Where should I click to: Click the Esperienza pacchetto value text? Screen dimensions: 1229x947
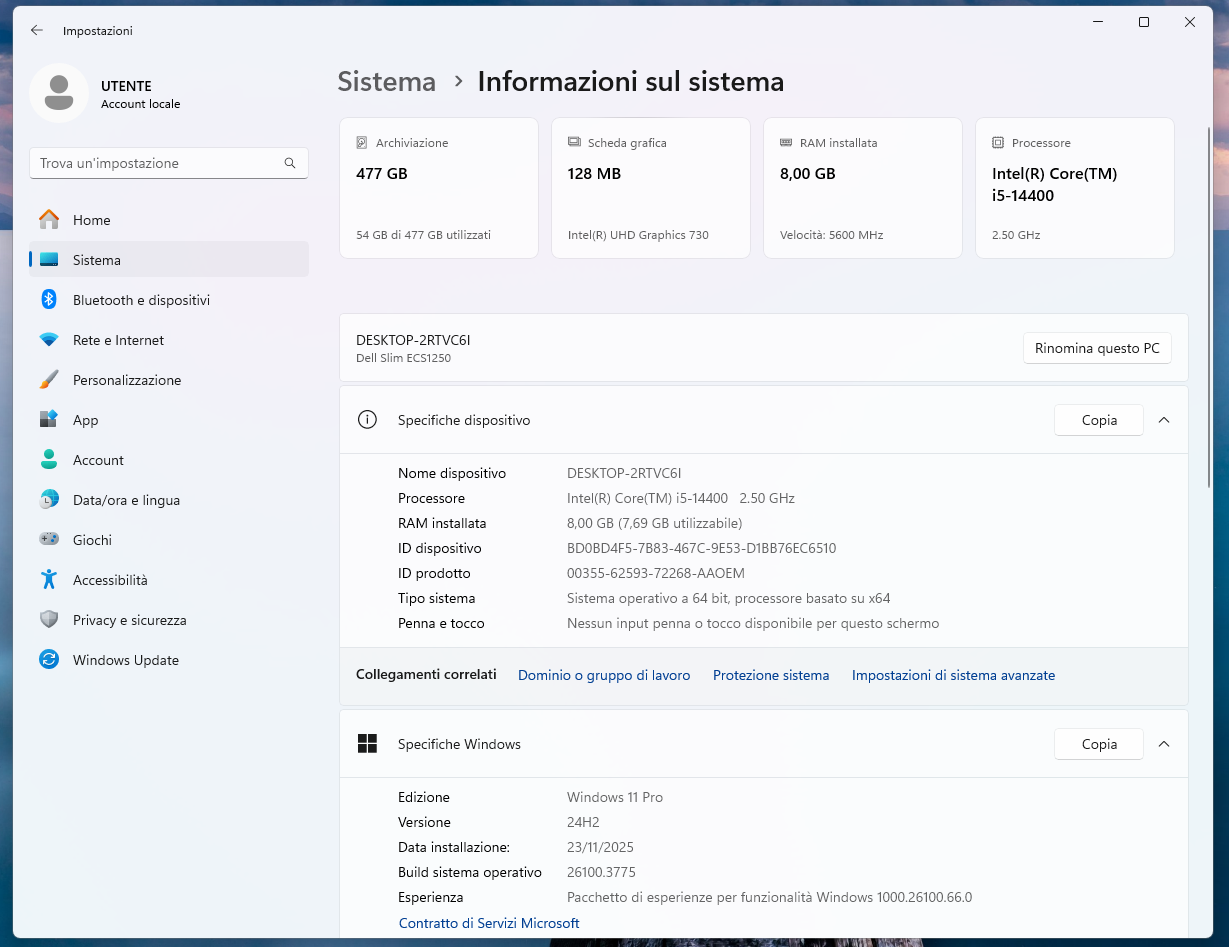[769, 897]
